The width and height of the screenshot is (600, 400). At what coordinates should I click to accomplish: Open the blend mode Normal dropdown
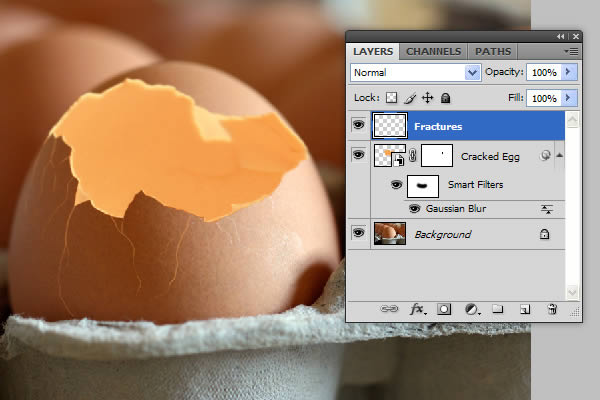[x=416, y=72]
